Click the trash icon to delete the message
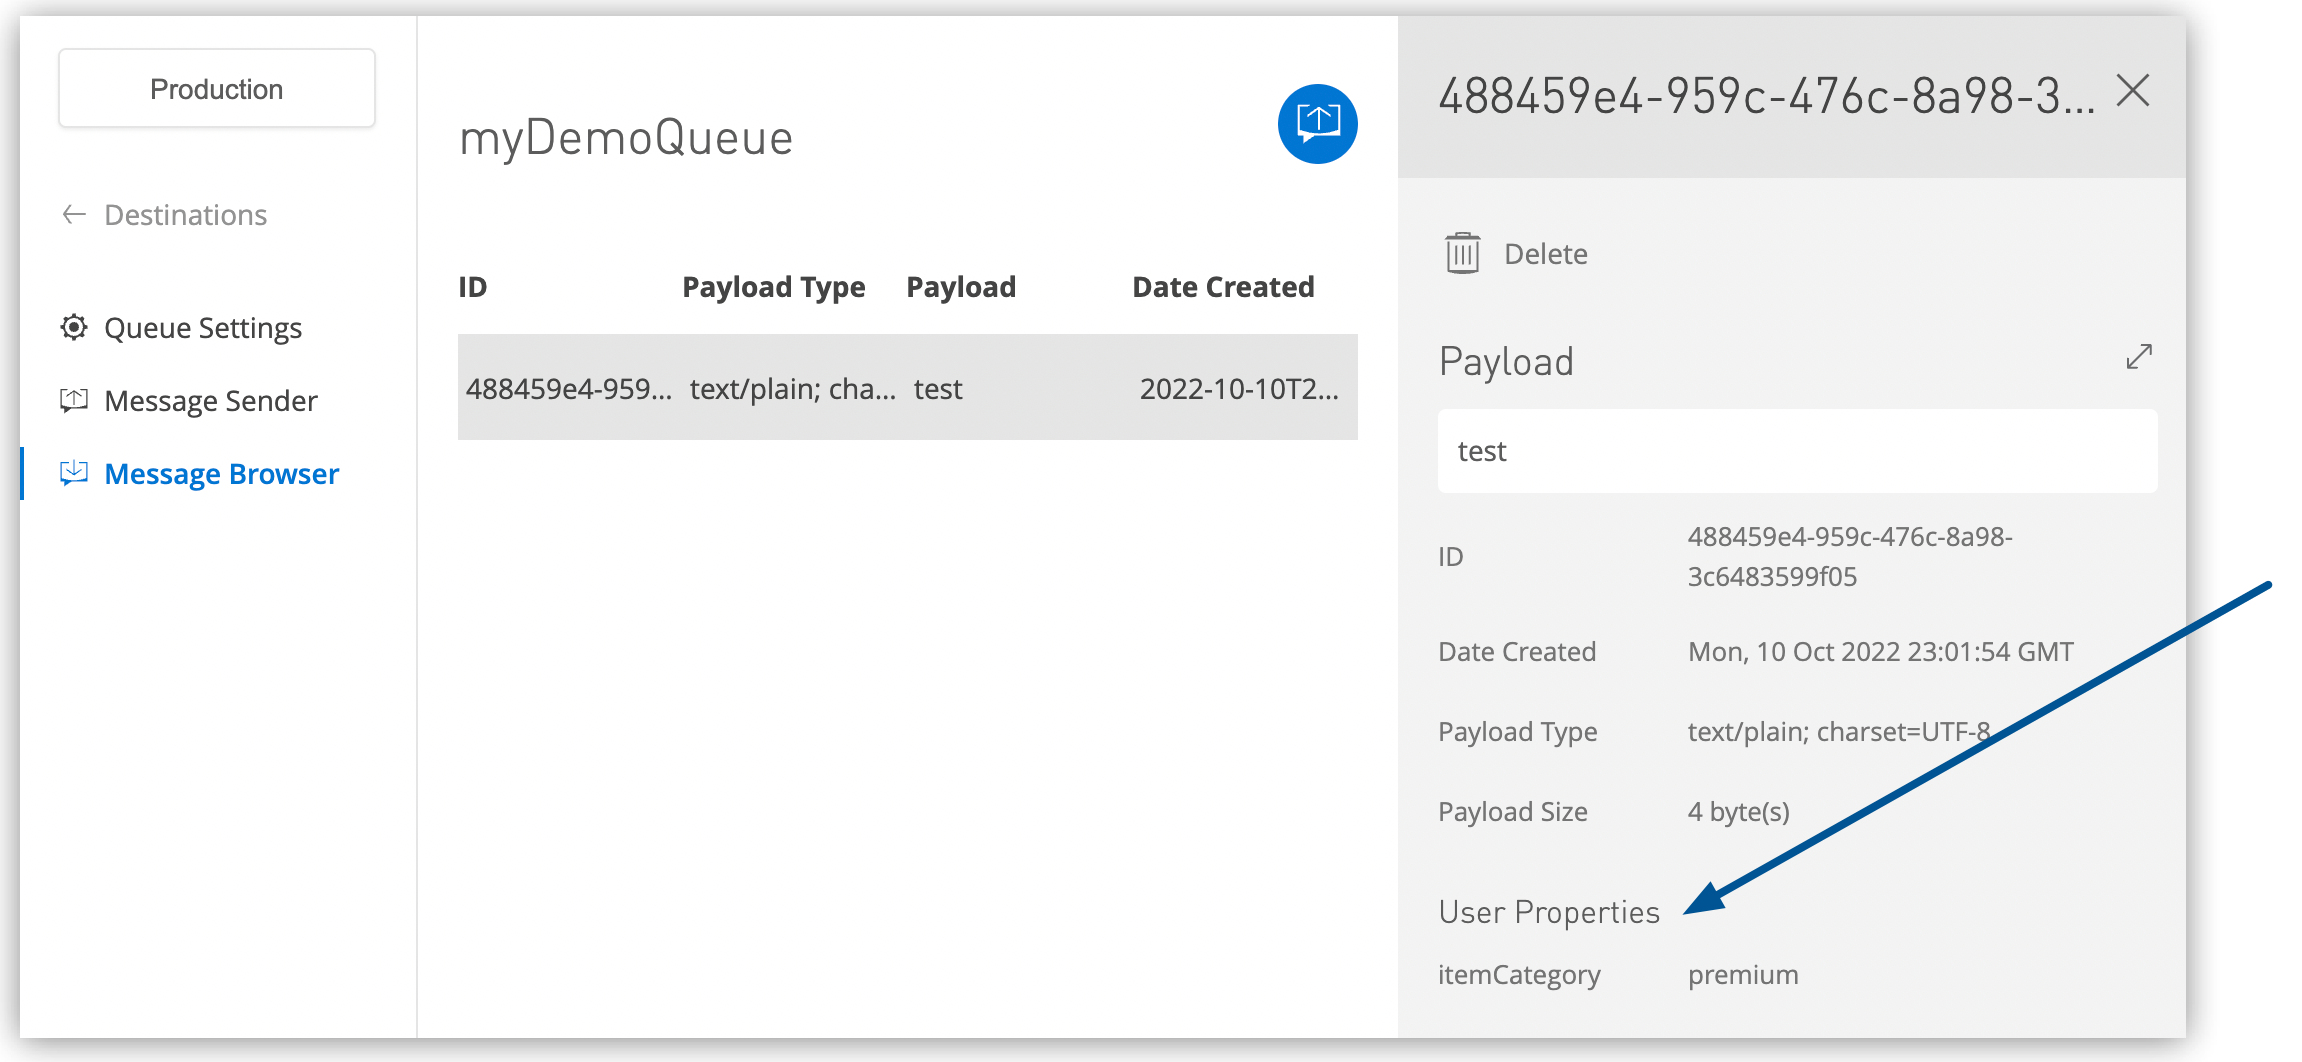 [x=1462, y=253]
